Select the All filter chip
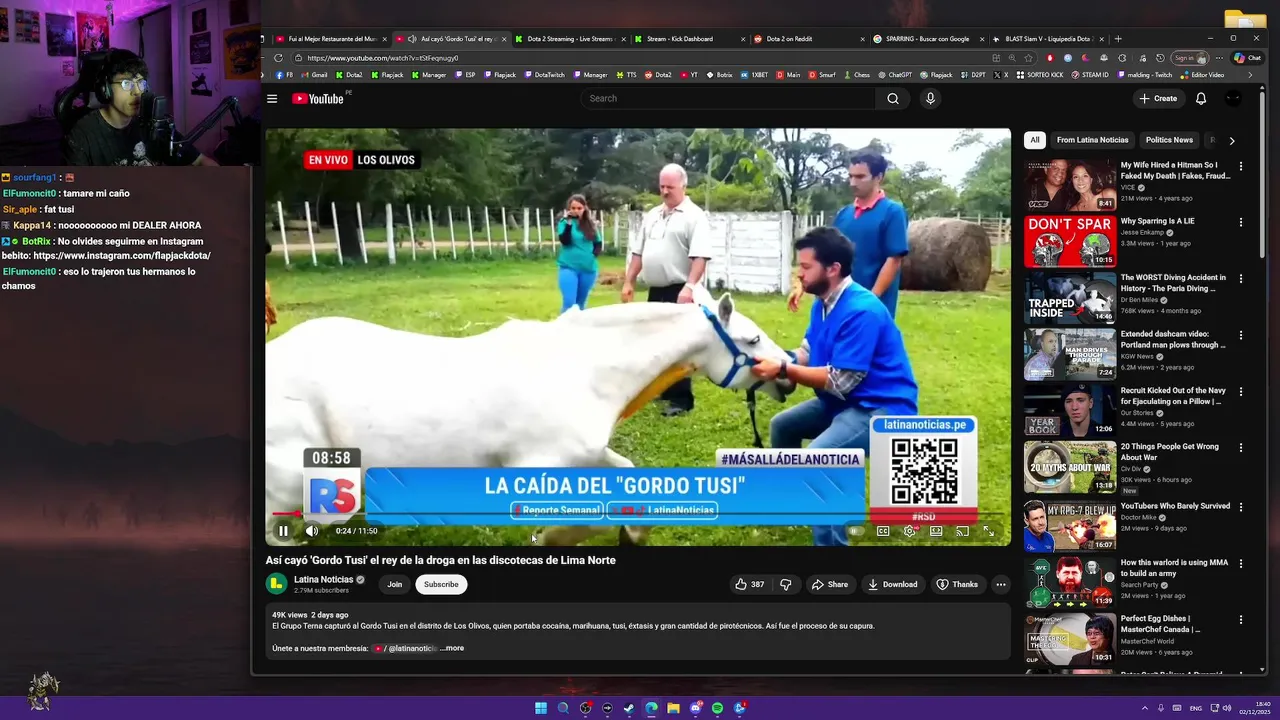This screenshot has height=720, width=1280. [1035, 140]
